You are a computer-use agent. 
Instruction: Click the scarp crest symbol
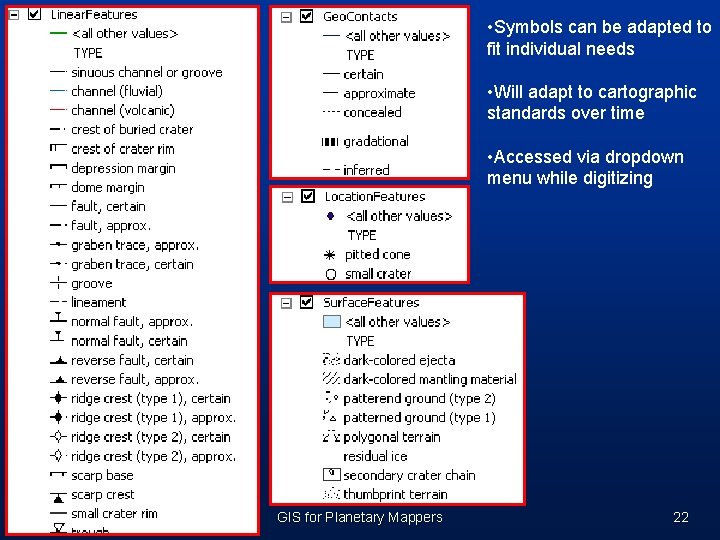pyautogui.click(x=58, y=497)
